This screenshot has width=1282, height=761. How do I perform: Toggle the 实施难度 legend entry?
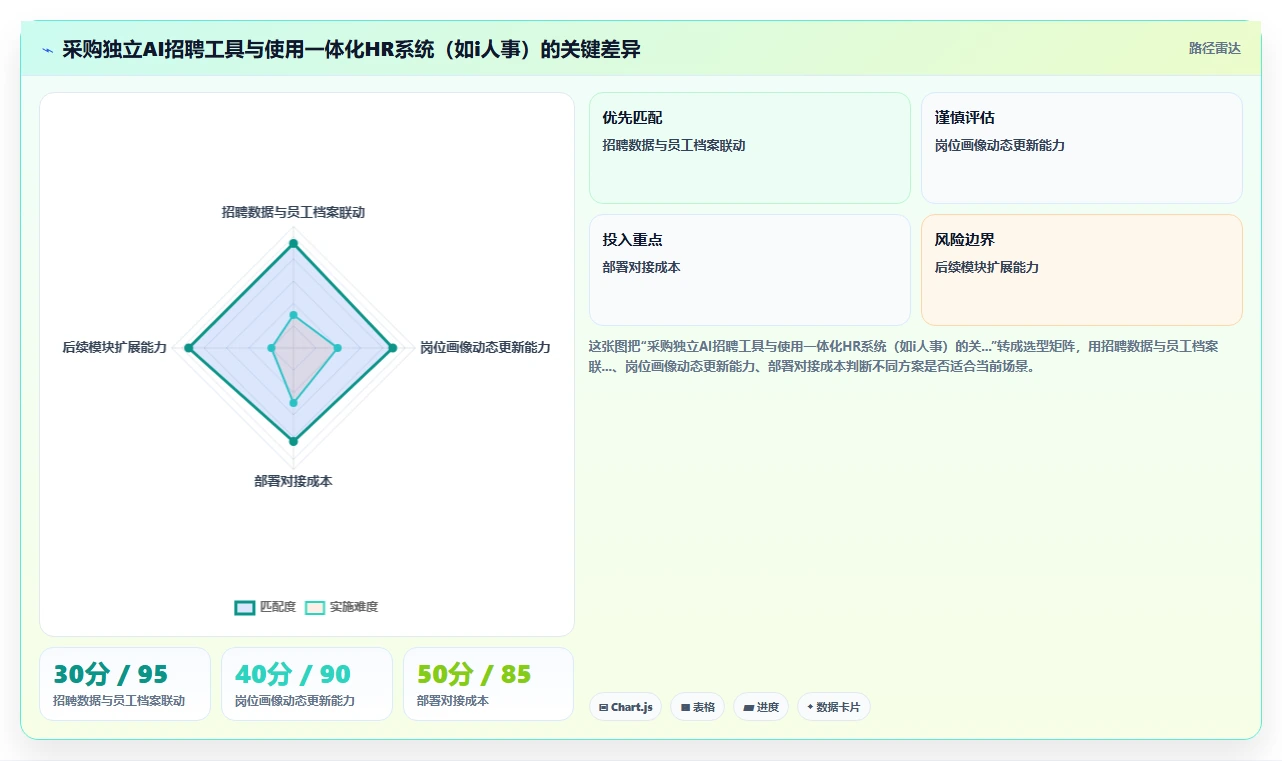[341, 607]
